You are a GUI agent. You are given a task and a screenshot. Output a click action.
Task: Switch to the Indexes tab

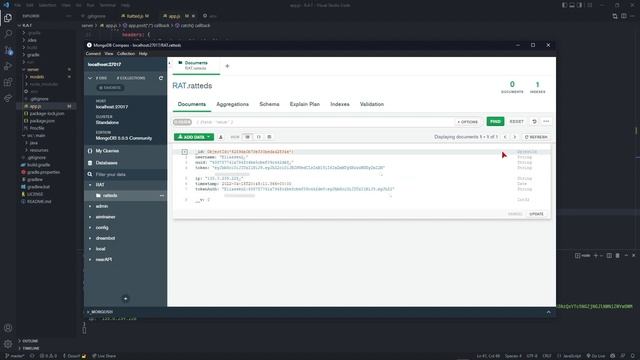tap(340, 104)
